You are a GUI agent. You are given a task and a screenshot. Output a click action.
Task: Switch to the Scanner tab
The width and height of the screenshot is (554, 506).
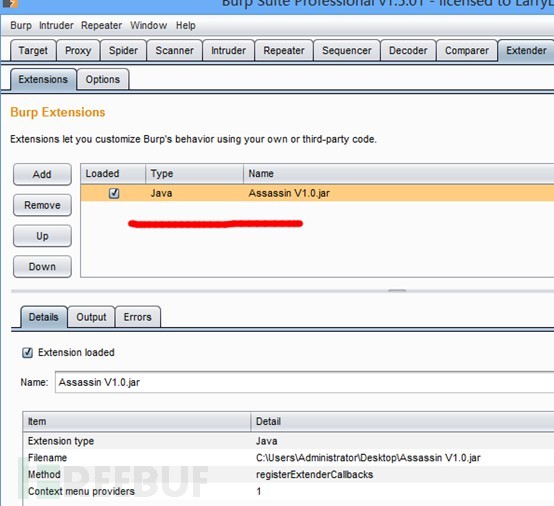tap(175, 51)
